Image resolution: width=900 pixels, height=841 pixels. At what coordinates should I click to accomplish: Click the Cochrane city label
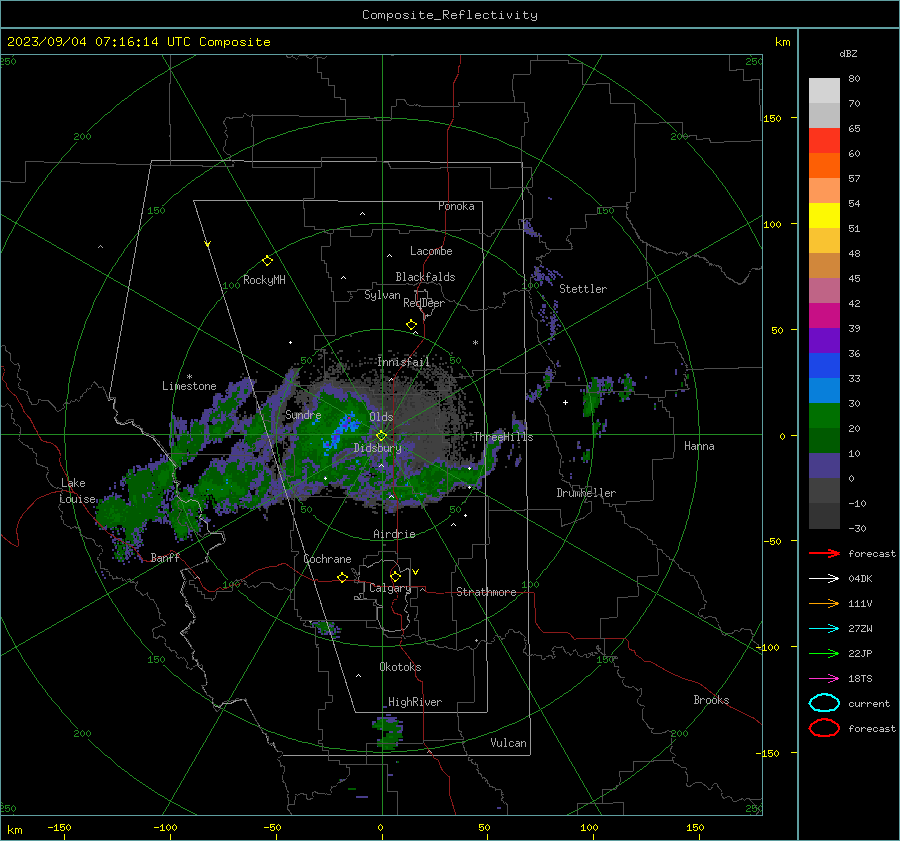[x=327, y=559]
